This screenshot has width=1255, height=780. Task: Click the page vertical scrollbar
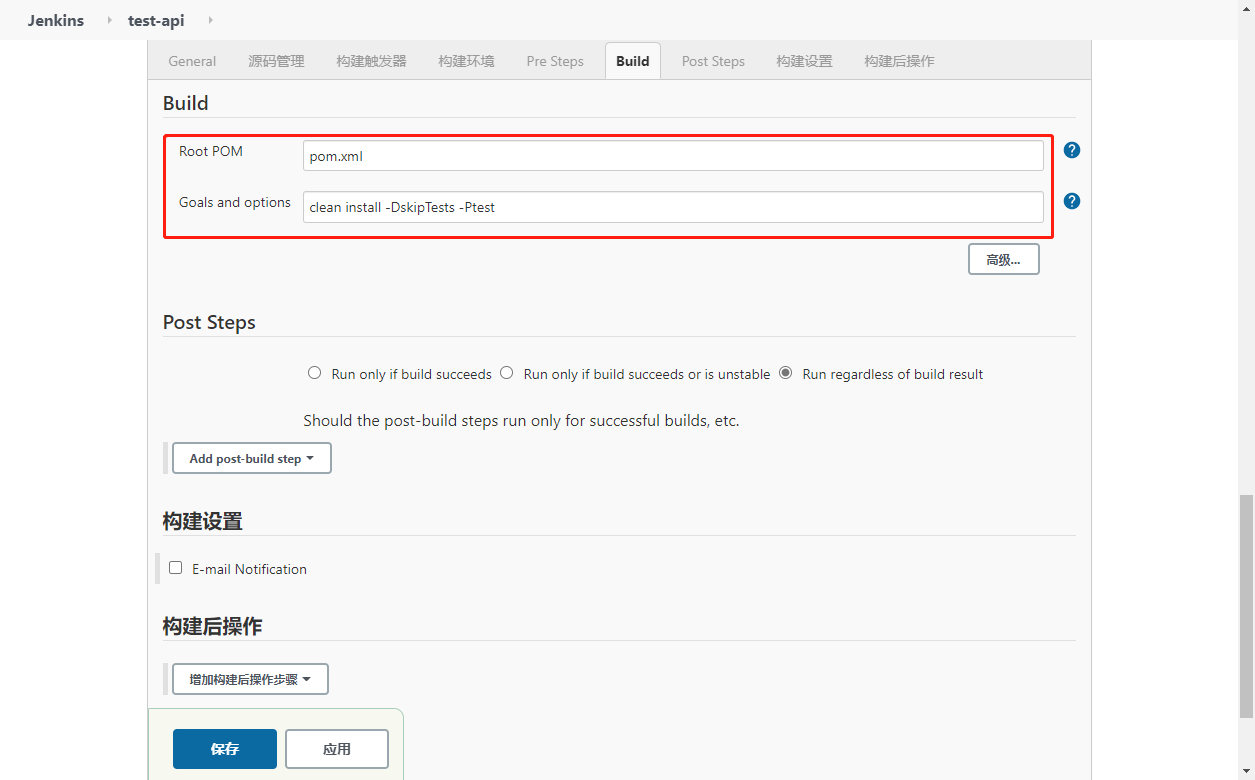tap(1246, 606)
